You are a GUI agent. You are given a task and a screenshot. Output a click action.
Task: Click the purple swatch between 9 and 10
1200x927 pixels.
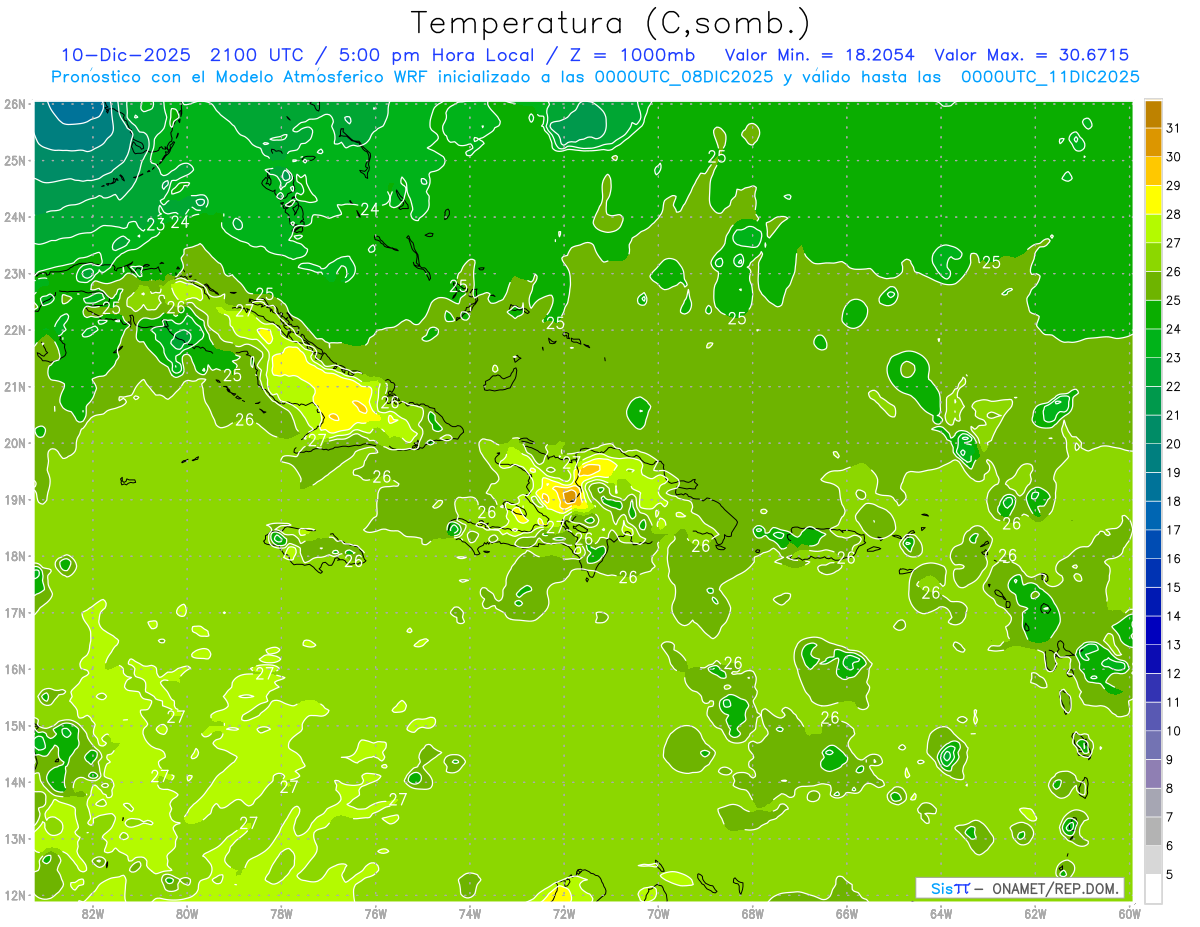point(1153,745)
